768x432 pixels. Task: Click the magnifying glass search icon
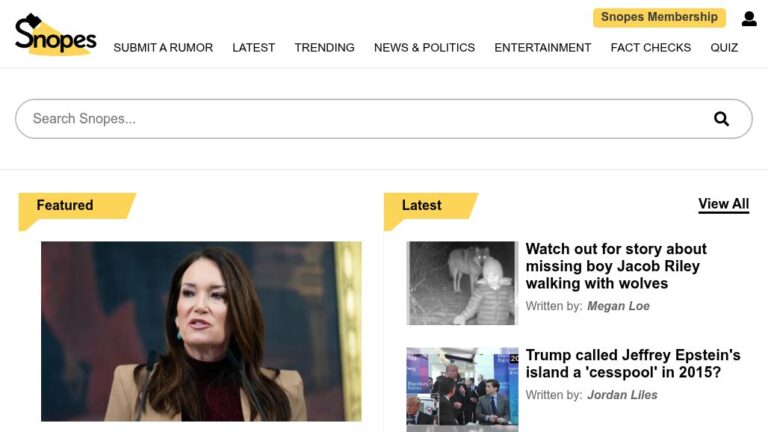[721, 119]
